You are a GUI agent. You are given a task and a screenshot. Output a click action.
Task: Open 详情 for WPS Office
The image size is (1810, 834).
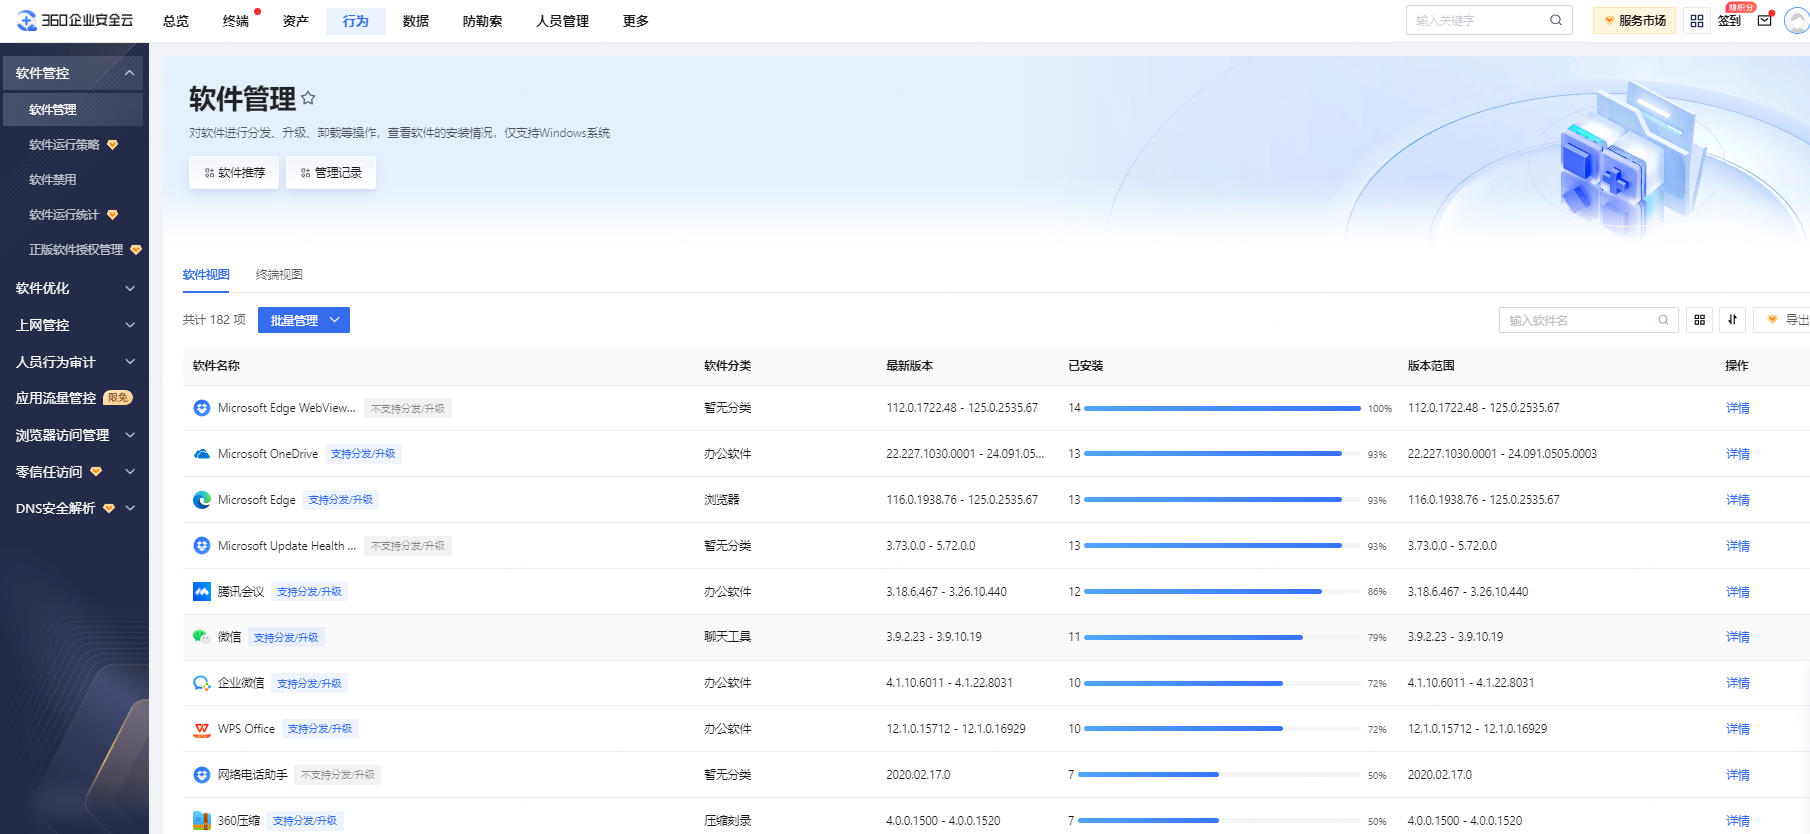1738,729
